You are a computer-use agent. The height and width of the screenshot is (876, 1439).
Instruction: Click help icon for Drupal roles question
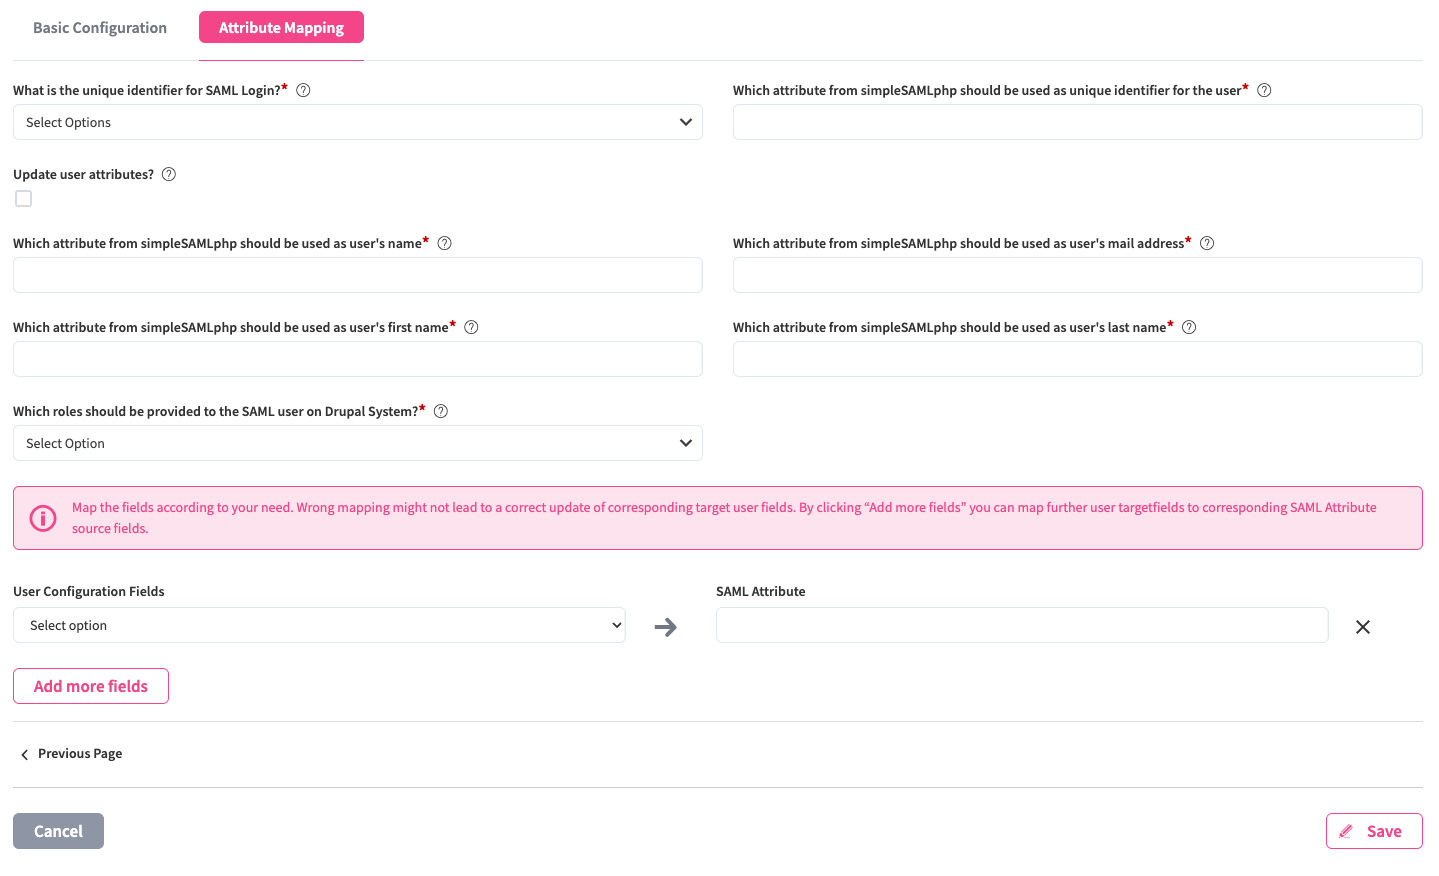pos(441,411)
